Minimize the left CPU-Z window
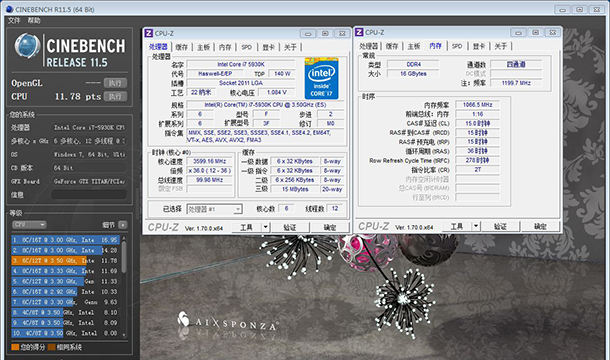This screenshot has height=360, width=610. [308, 33]
